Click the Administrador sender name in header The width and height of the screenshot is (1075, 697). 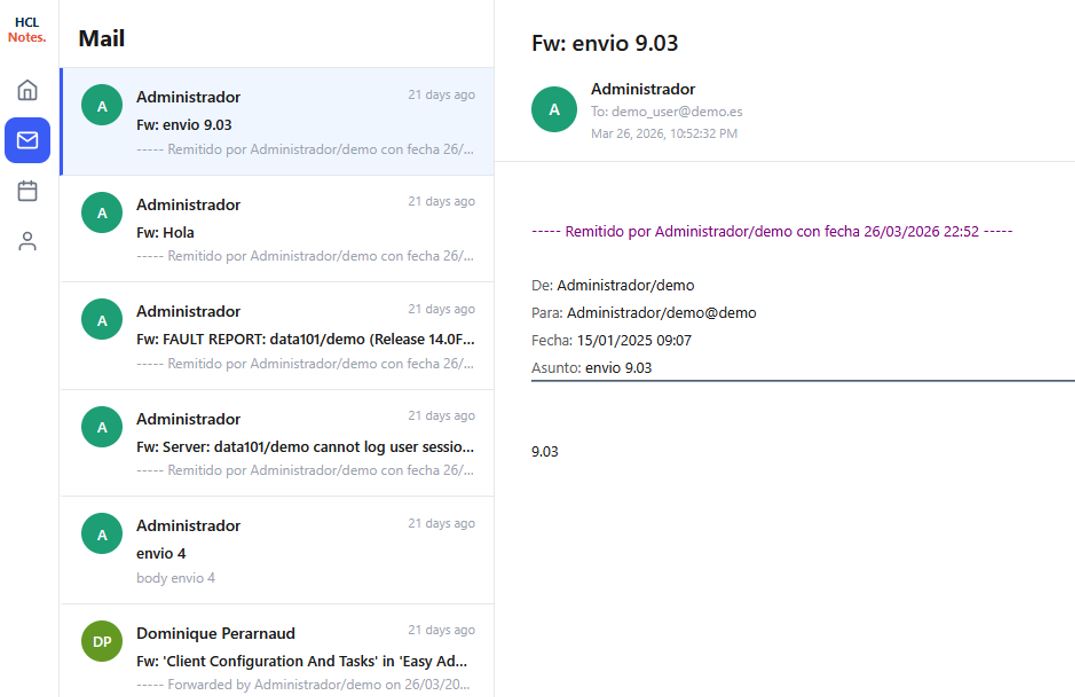[x=643, y=89]
